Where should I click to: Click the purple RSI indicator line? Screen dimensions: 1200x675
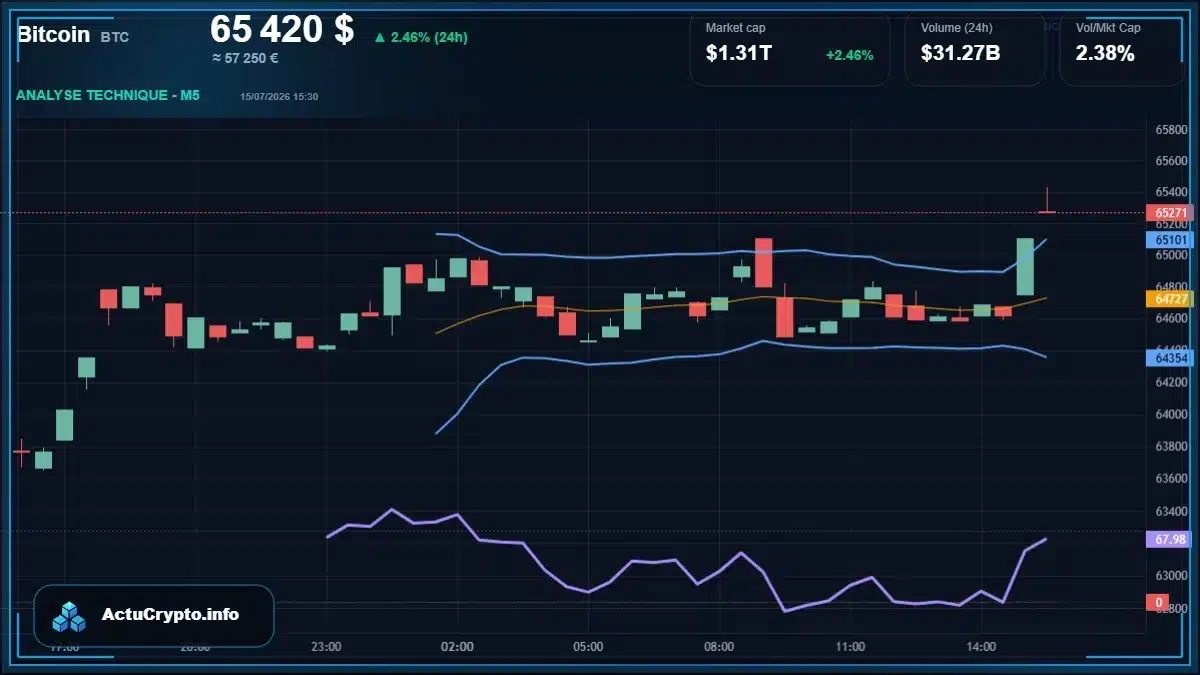[x=687, y=561]
